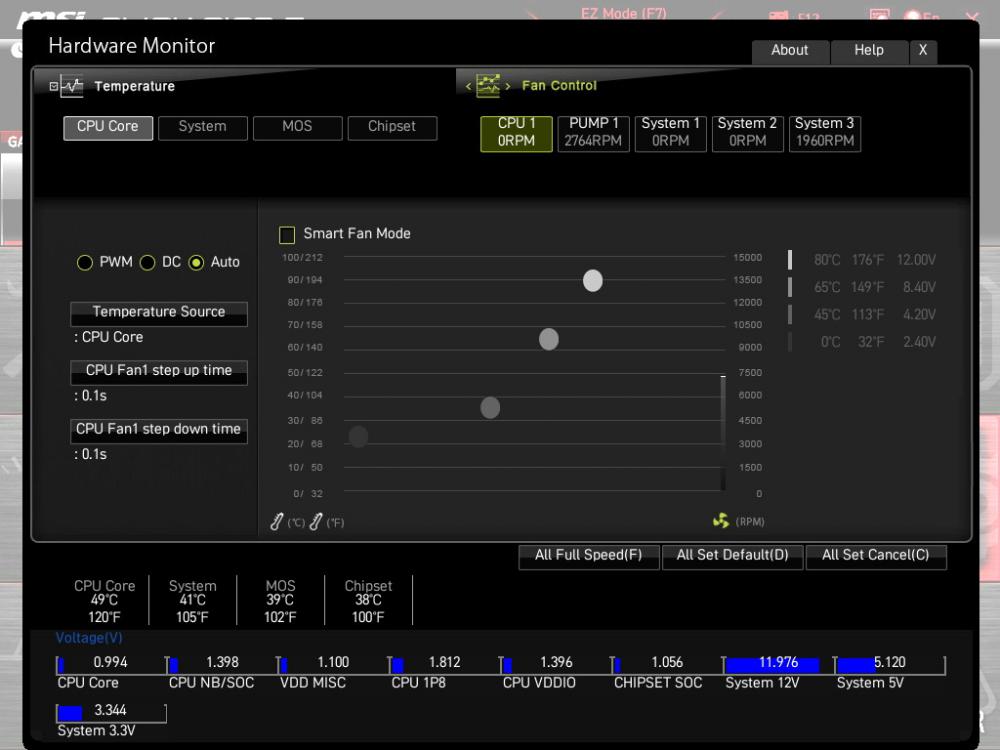The height and width of the screenshot is (750, 1000).
Task: Select DC fan mode radio
Action: click(x=147, y=262)
